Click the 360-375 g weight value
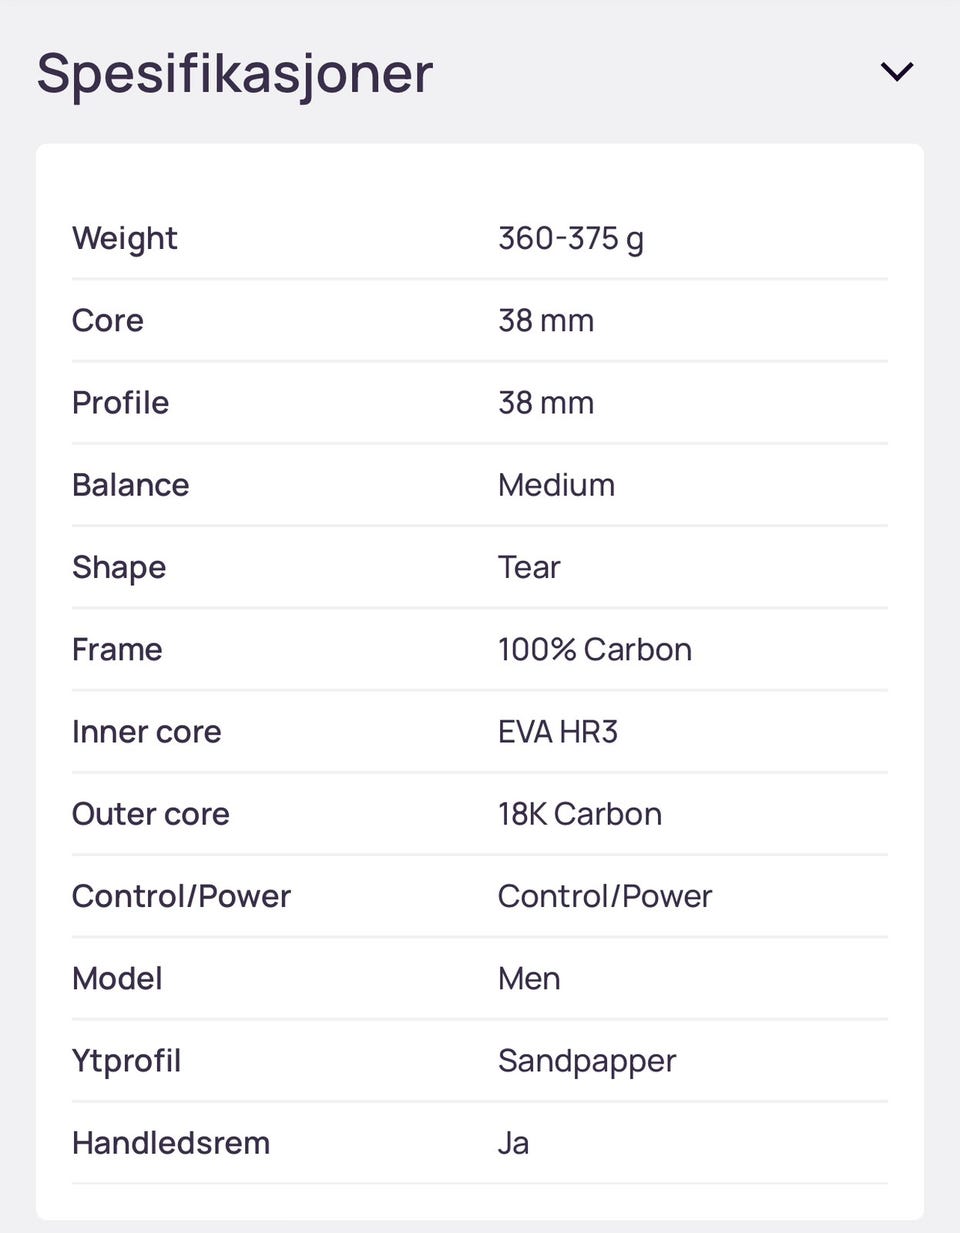Image resolution: width=960 pixels, height=1233 pixels. (570, 239)
